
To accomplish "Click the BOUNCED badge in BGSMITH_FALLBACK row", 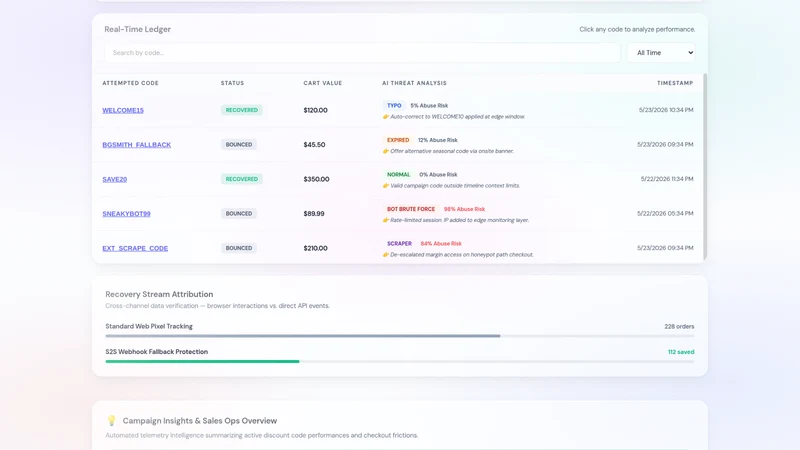I will [x=239, y=144].
